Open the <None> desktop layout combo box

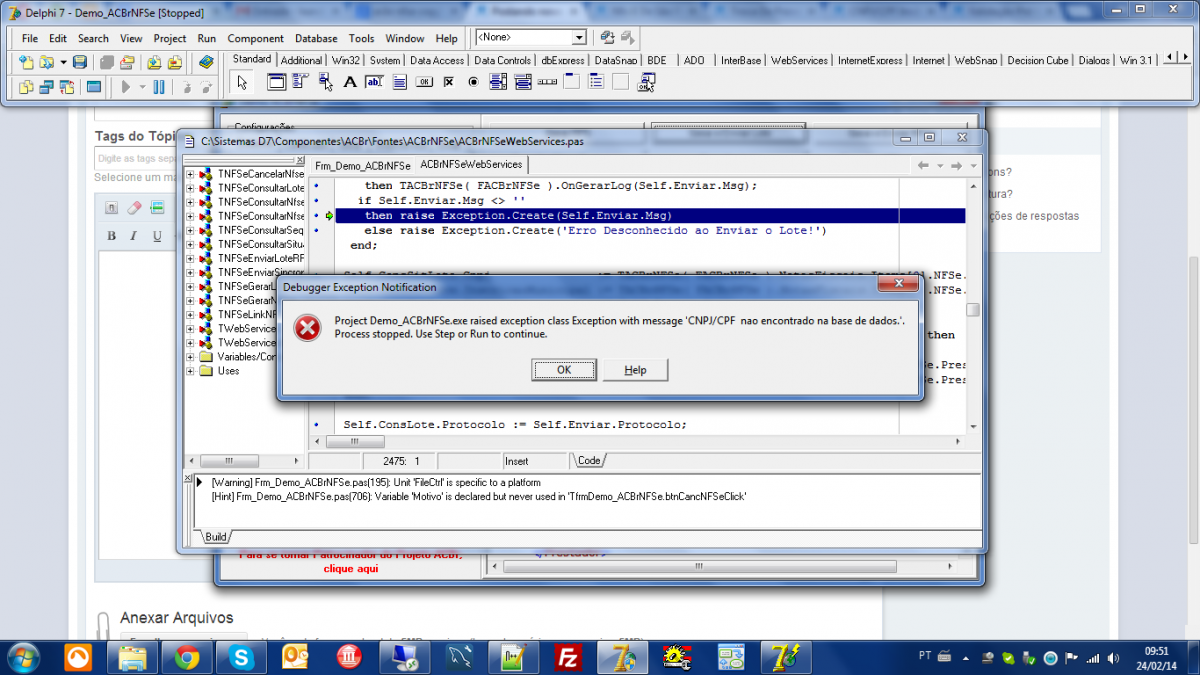530,37
